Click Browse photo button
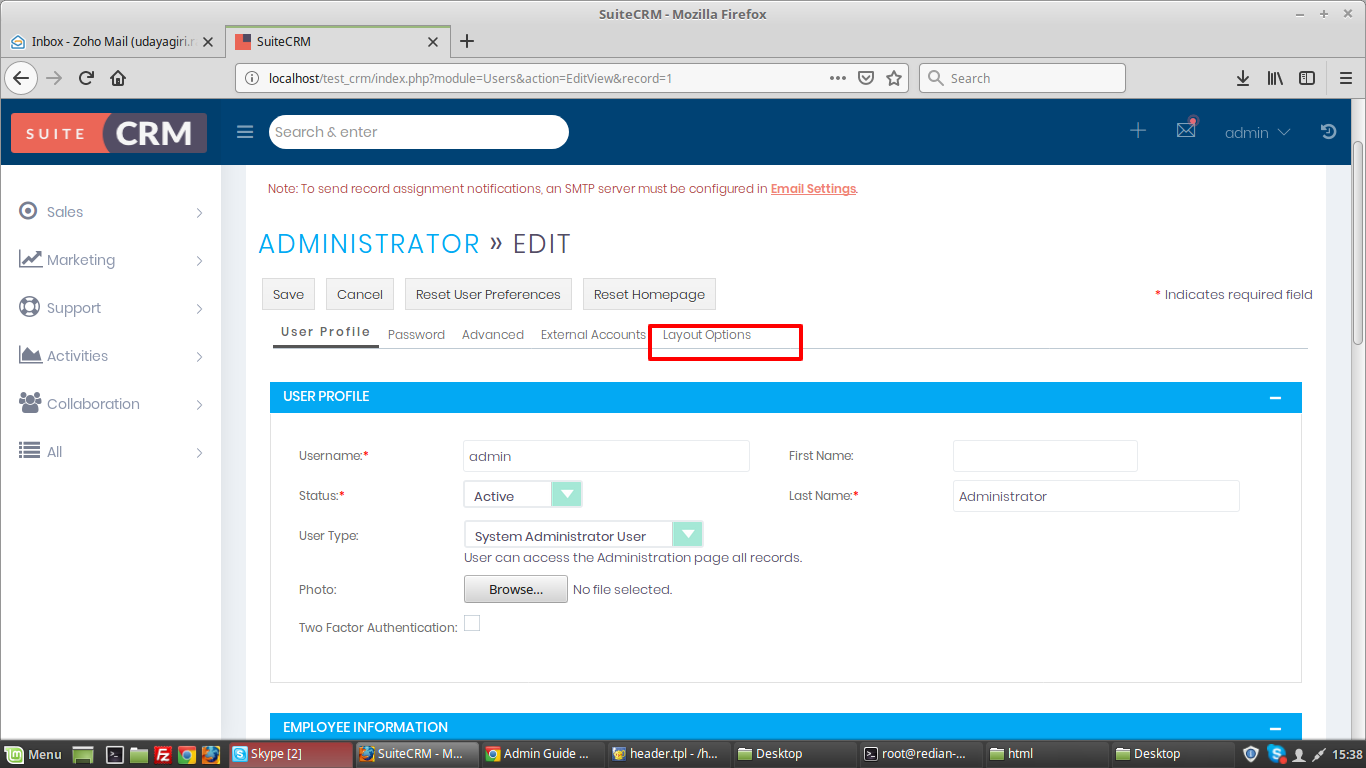The width and height of the screenshot is (1366, 768). click(516, 589)
